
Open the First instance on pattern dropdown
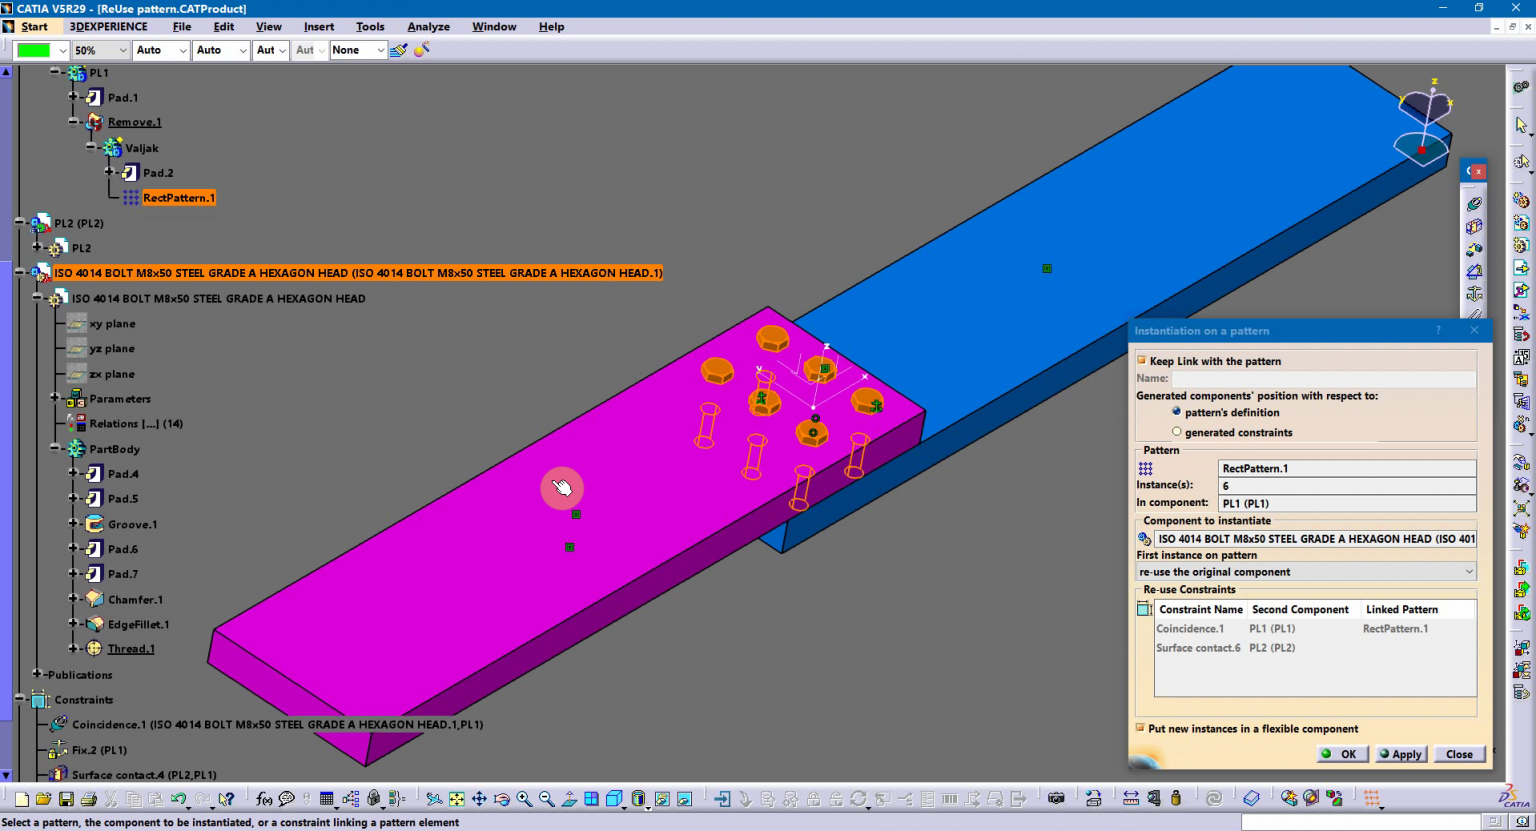(x=1468, y=571)
